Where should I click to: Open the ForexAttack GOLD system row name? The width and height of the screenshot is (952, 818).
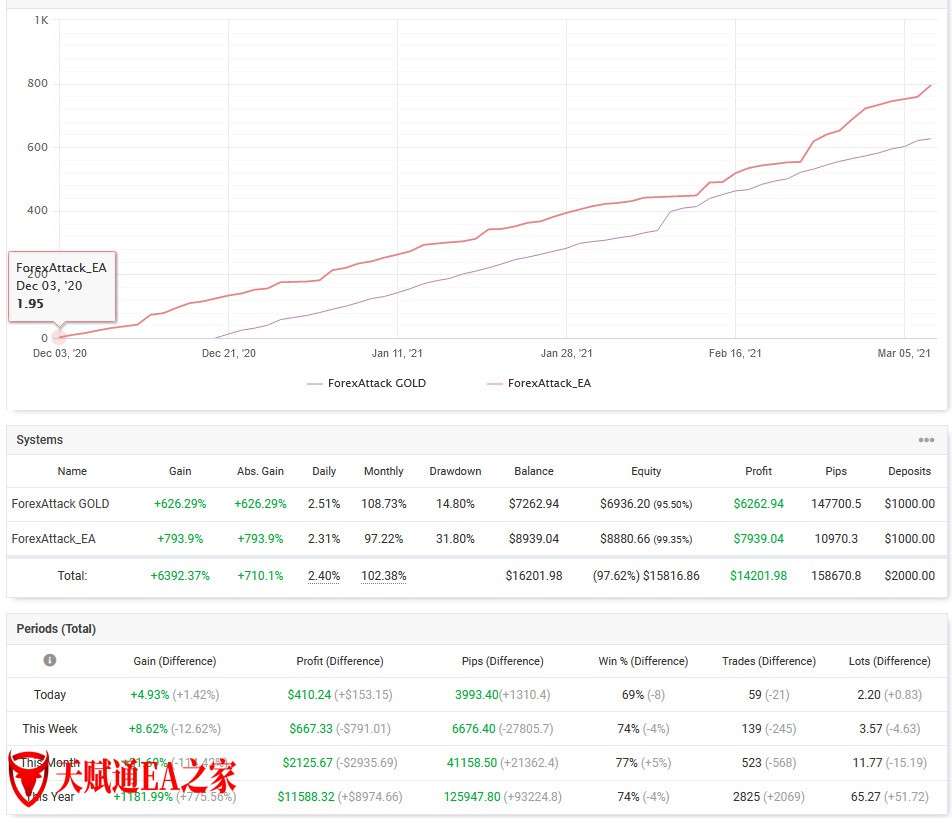tap(60, 504)
